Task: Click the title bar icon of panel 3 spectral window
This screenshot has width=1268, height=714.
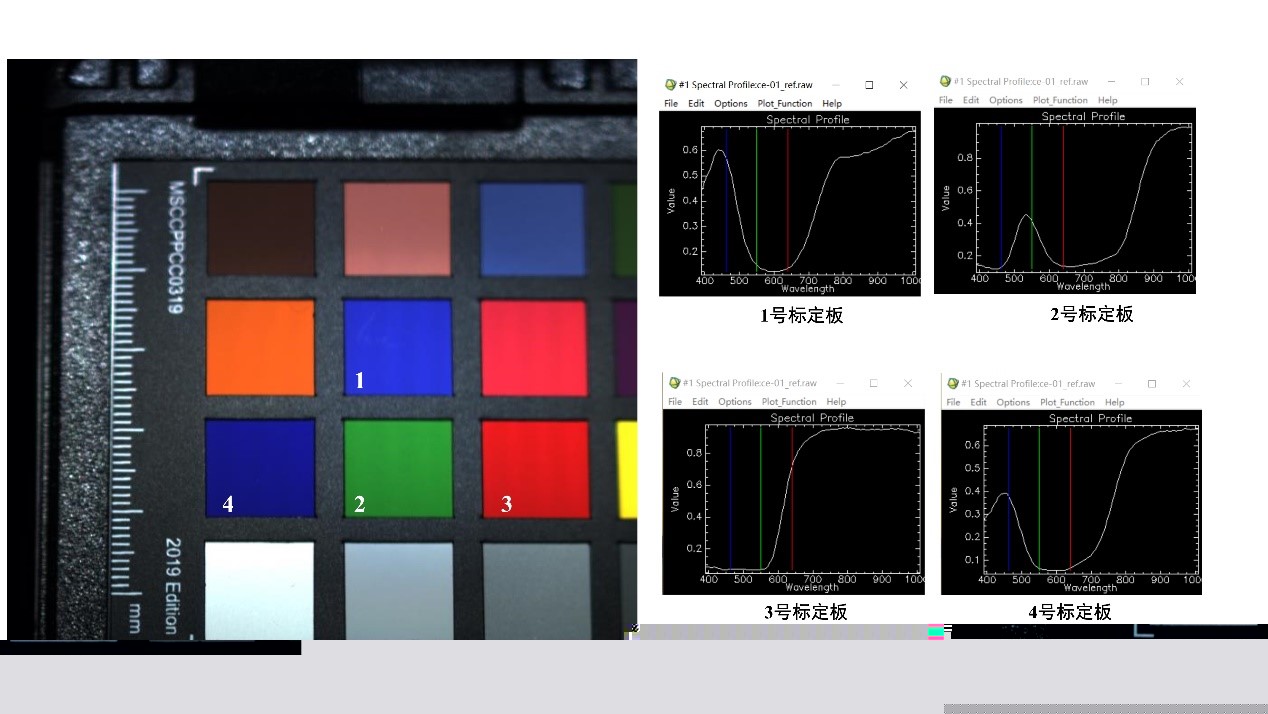Action: click(x=675, y=383)
